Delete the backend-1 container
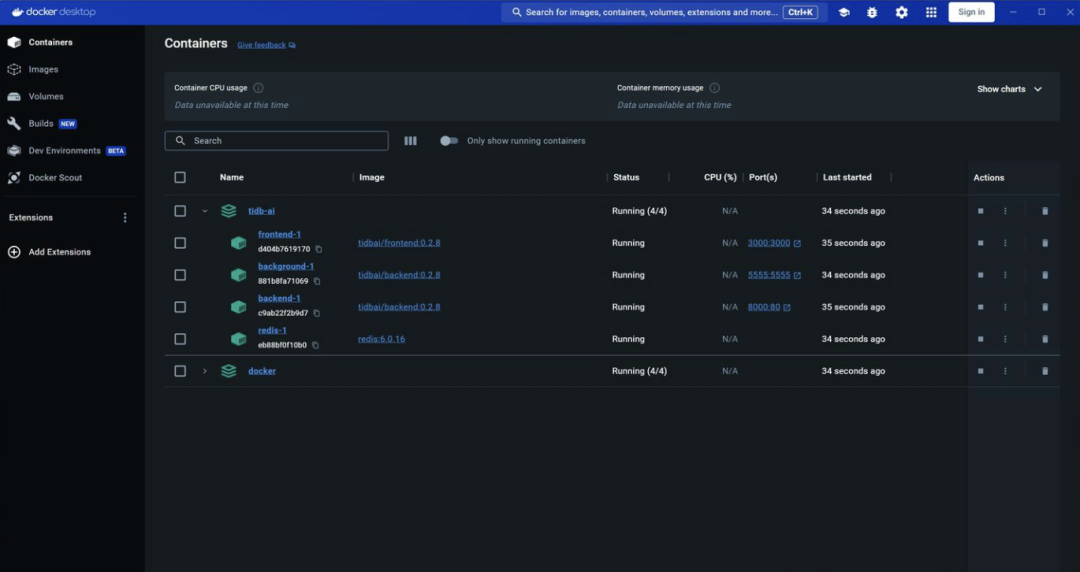The image size is (1080, 572). coord(1045,307)
